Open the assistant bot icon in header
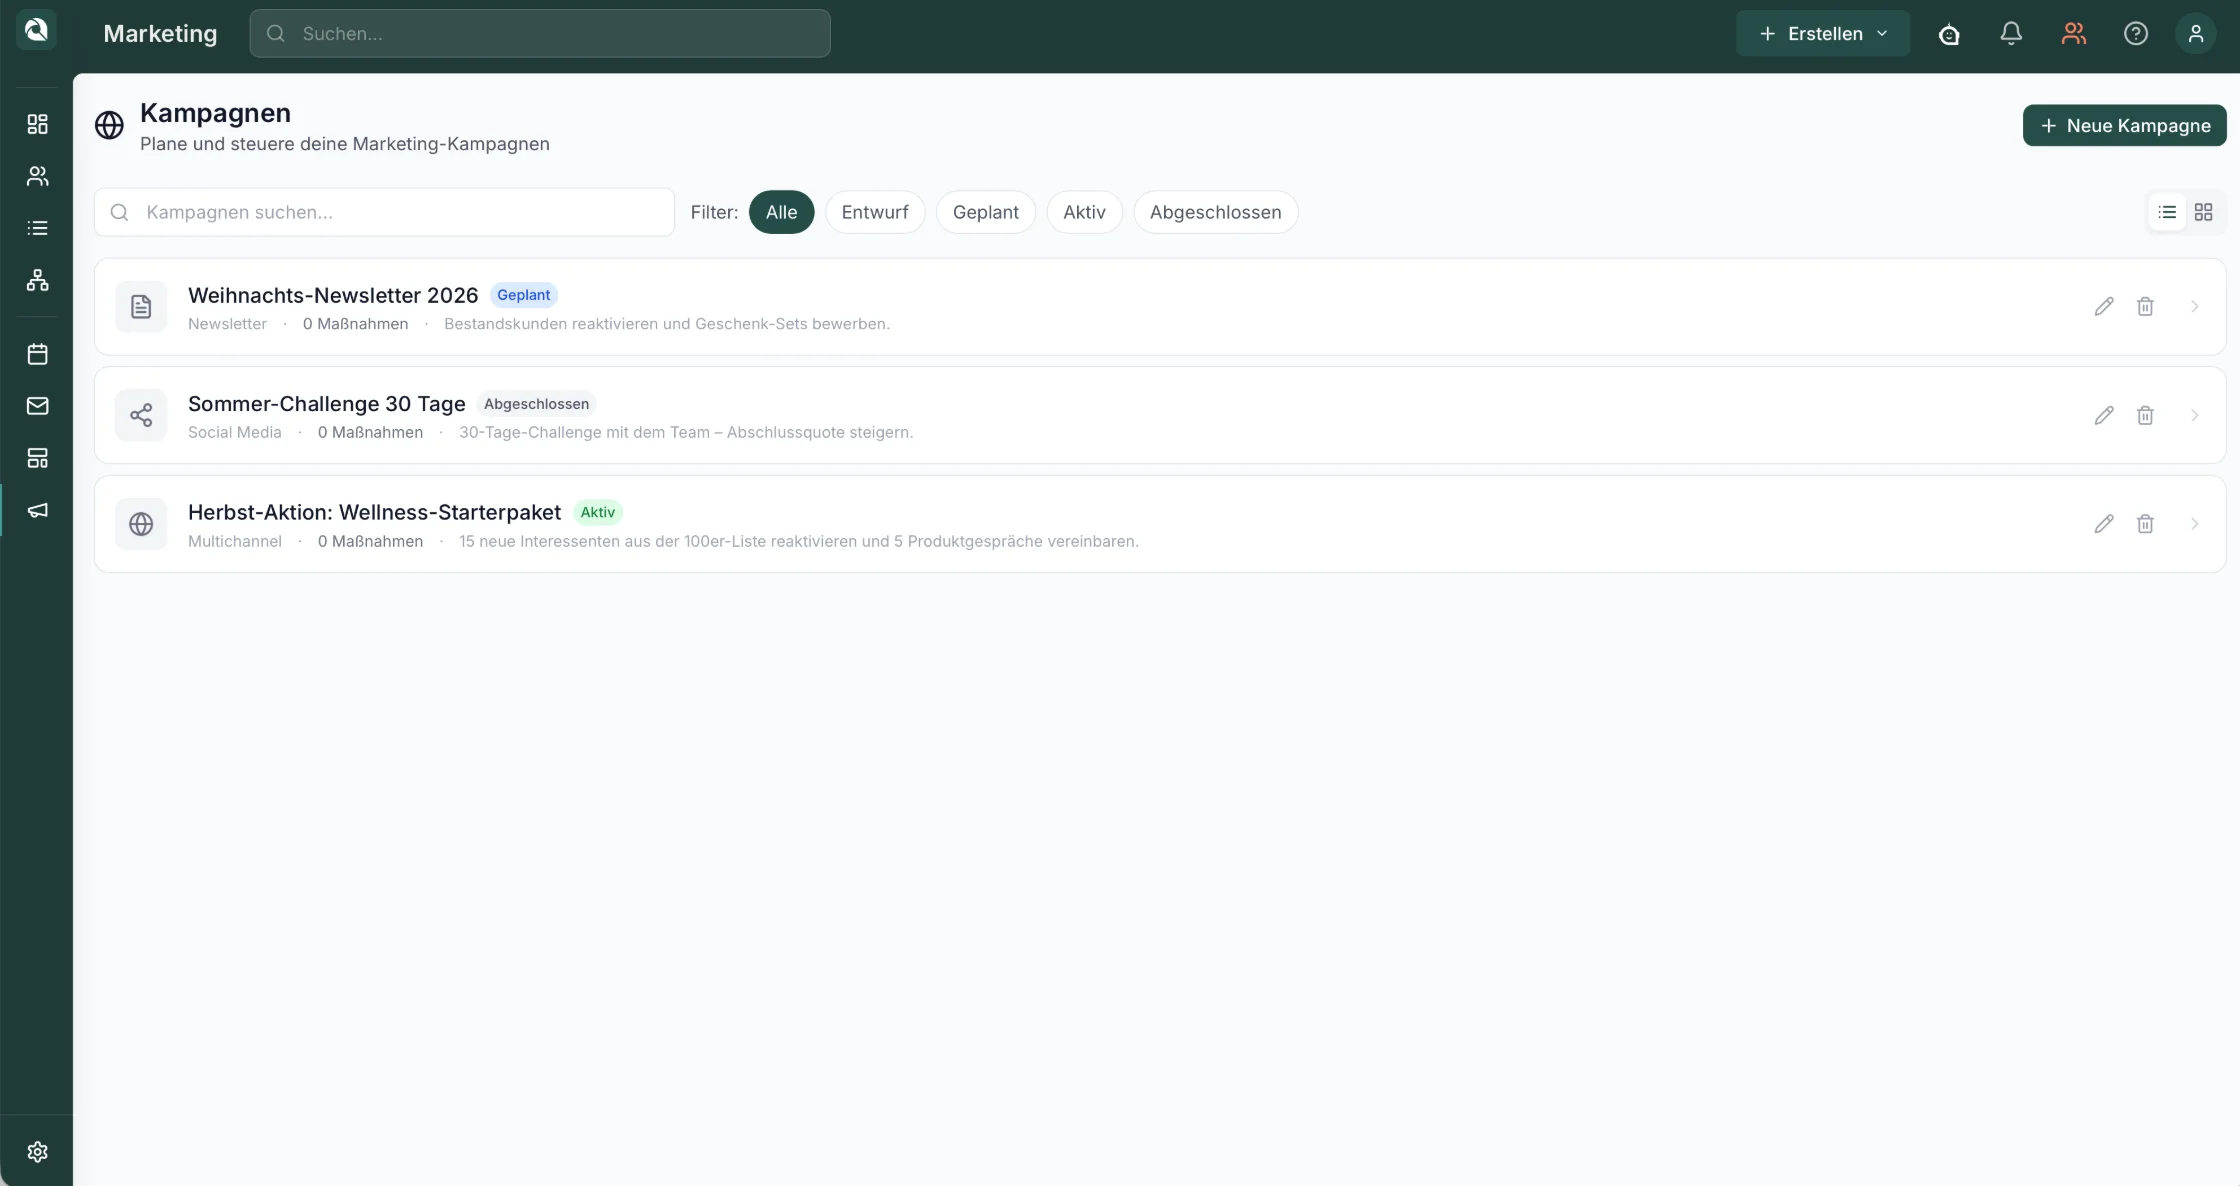This screenshot has width=2240, height=1186. tap(1949, 34)
